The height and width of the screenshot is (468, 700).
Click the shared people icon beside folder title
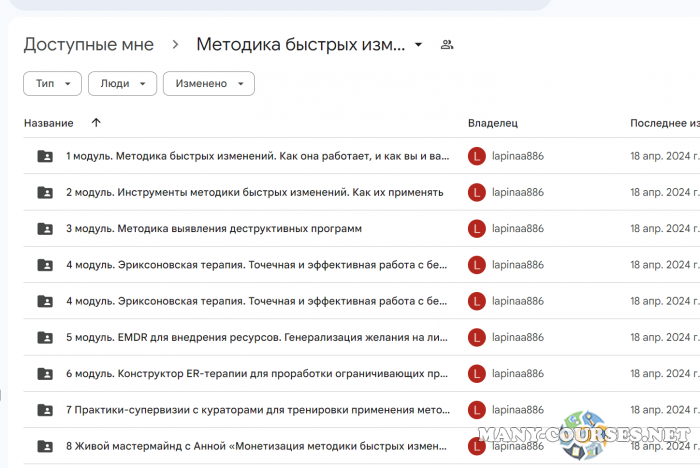(447, 44)
